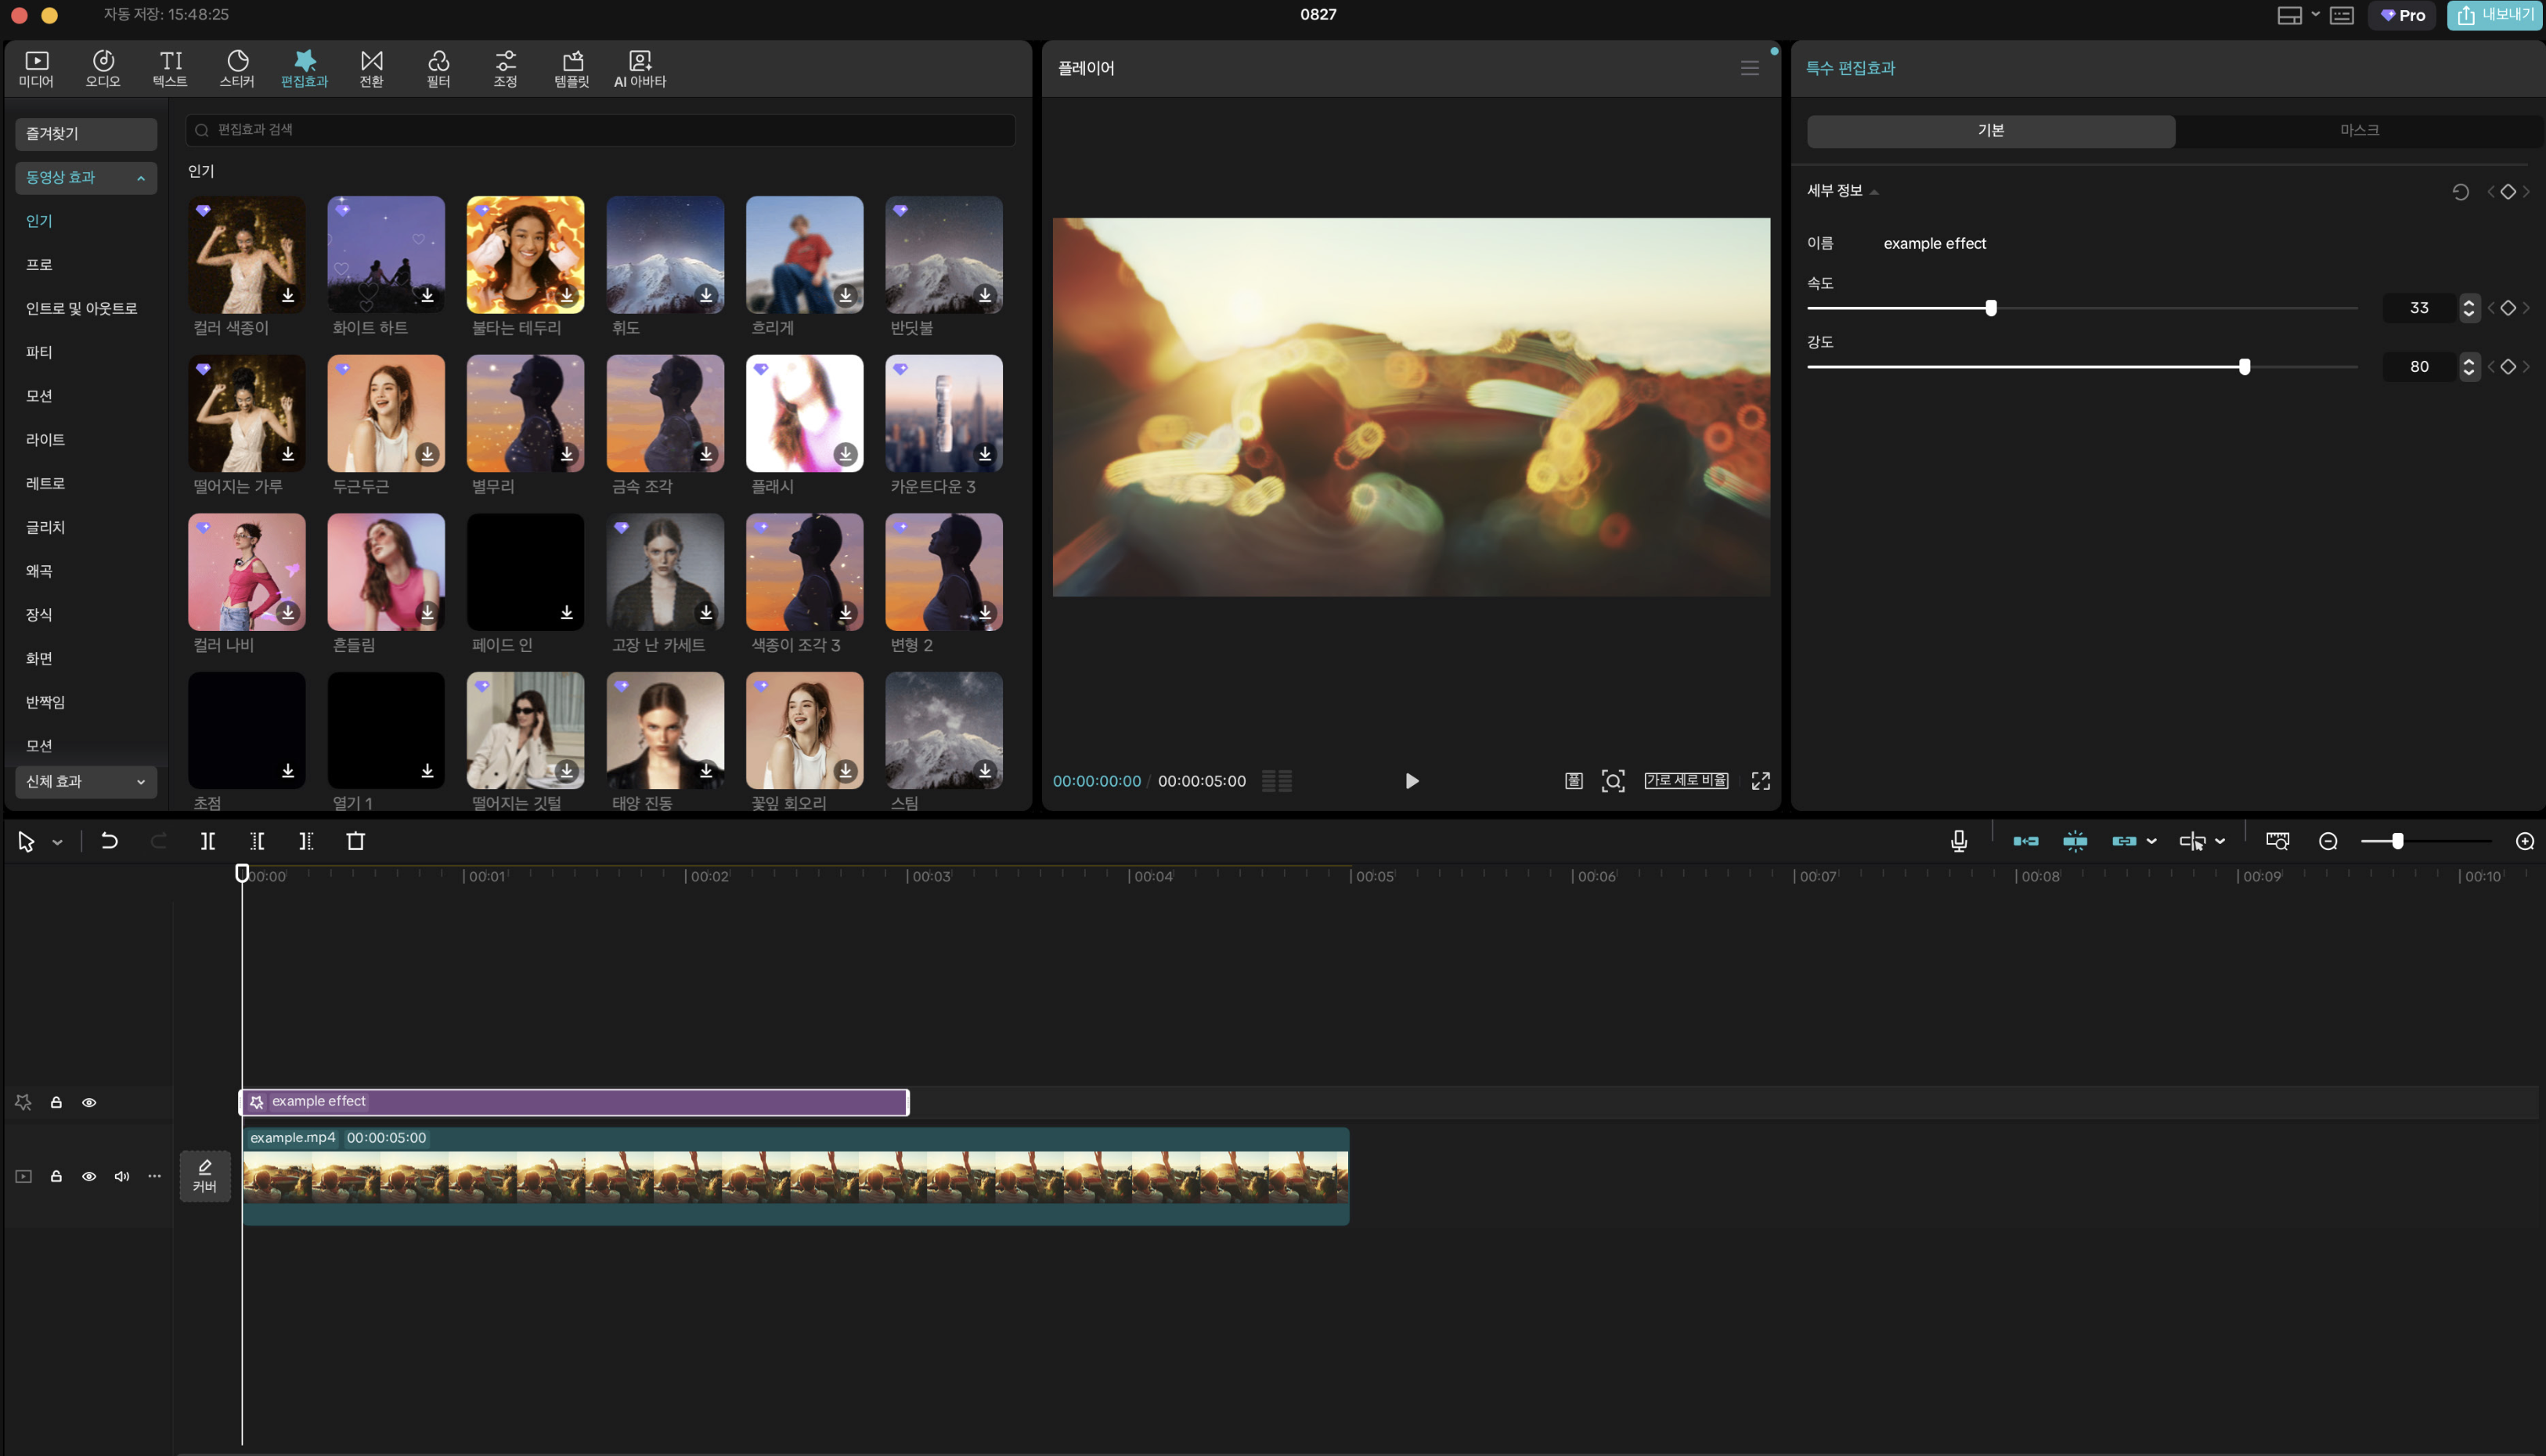
Task: Click the 내보내기 export button
Action: tap(2494, 15)
